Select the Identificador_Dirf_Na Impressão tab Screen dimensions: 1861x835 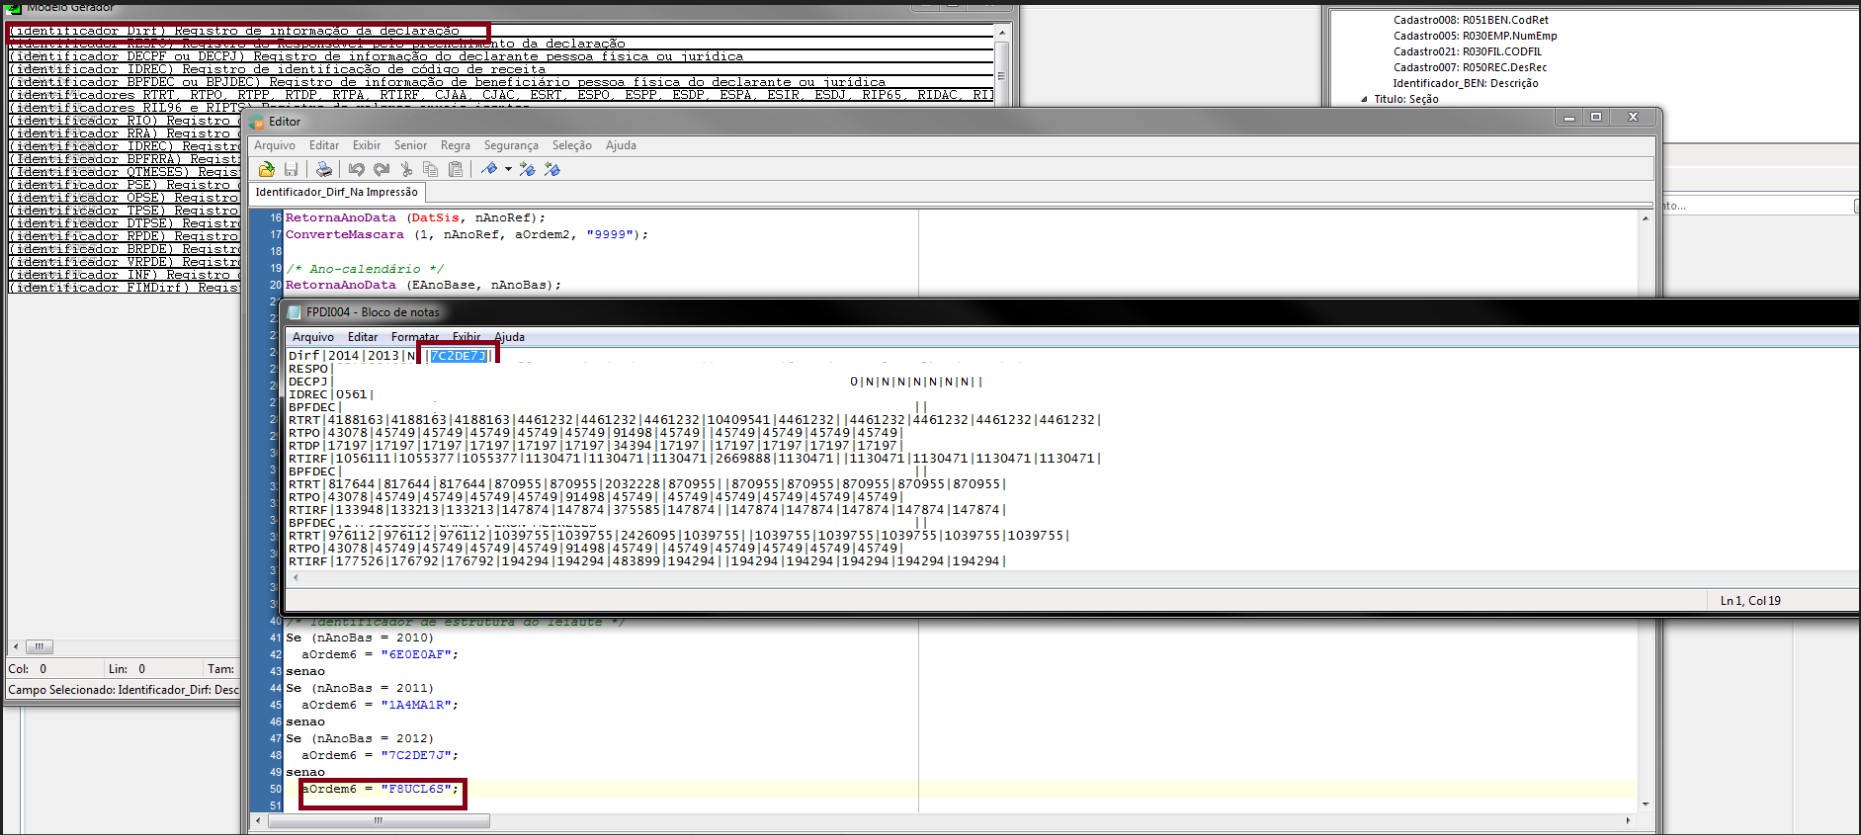336,192
